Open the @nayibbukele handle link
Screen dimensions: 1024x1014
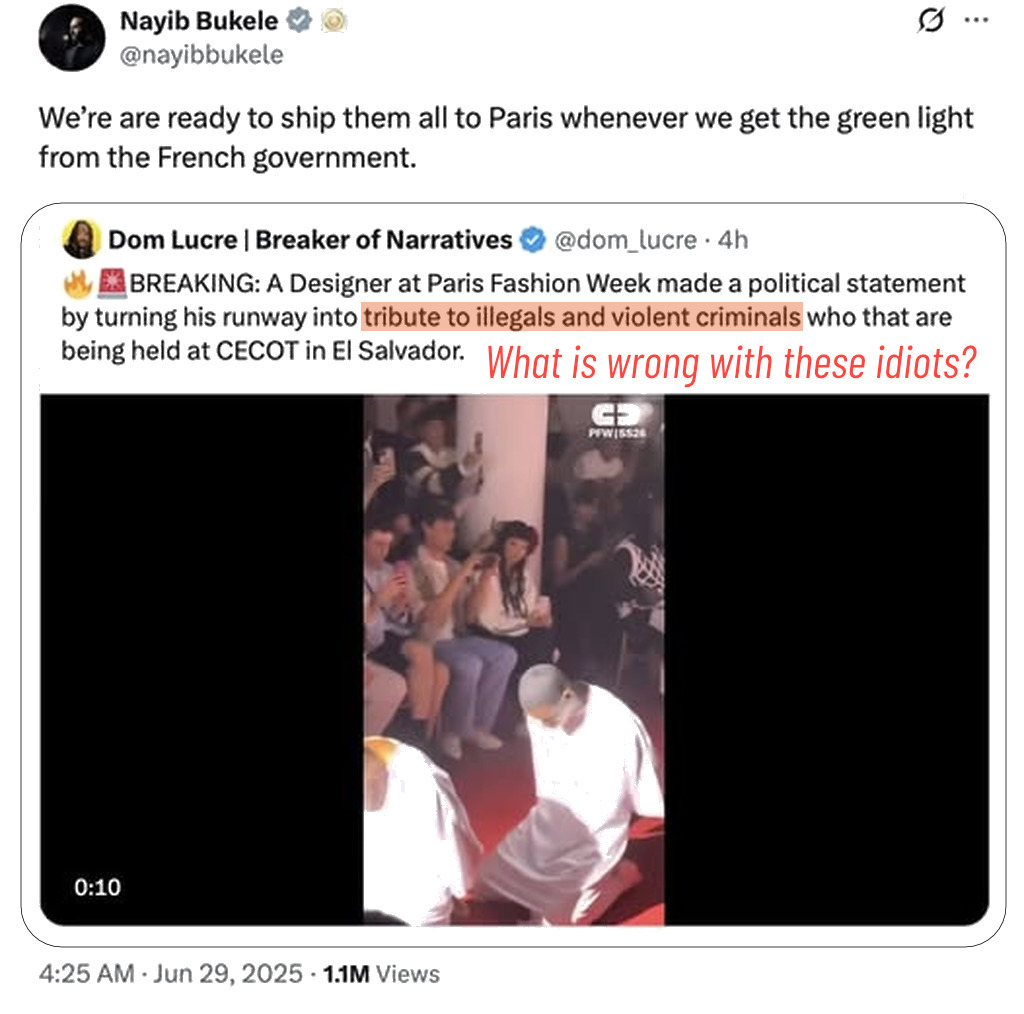click(201, 55)
